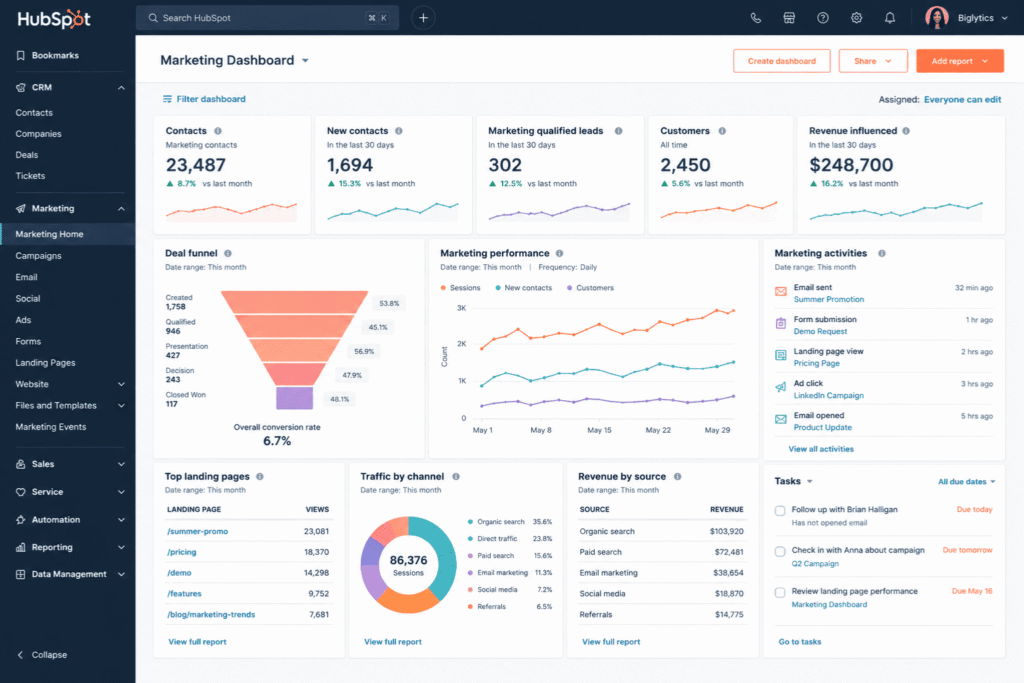This screenshot has width=1024, height=683.
Task: Click info icon next to Customers
Action: [722, 131]
